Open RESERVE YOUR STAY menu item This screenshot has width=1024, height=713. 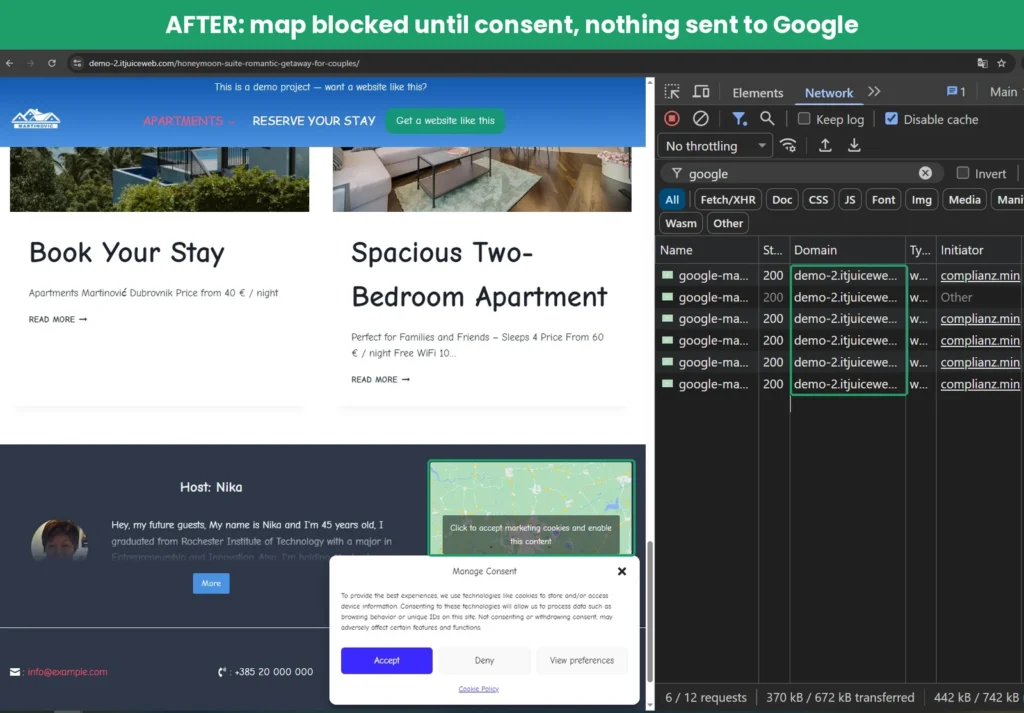point(314,121)
